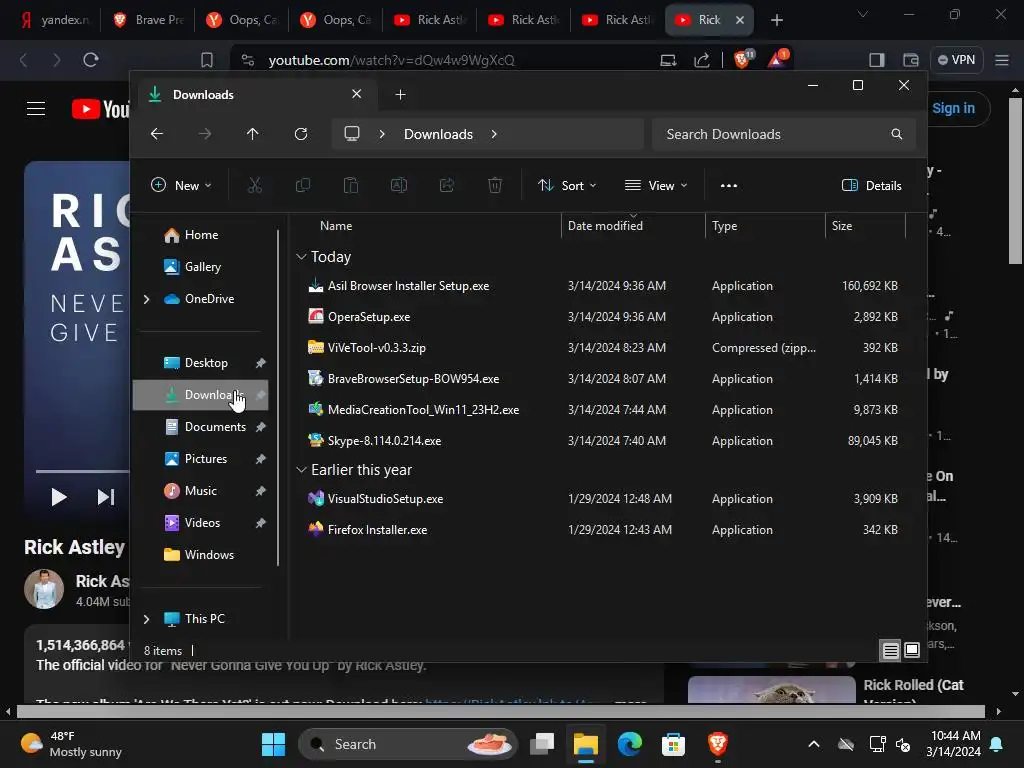The image size is (1024, 768).
Task: Go back in File Explorer
Action: (157, 134)
